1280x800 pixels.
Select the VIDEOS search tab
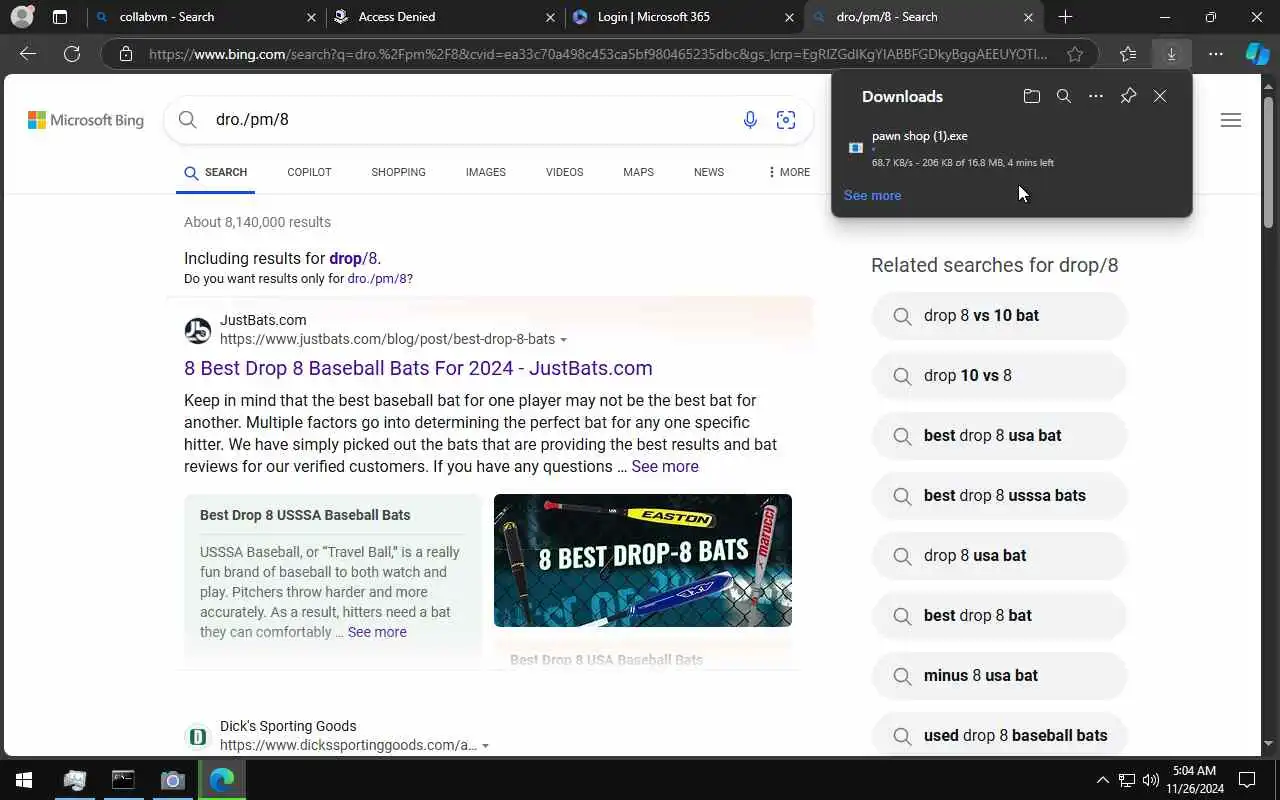tap(564, 172)
